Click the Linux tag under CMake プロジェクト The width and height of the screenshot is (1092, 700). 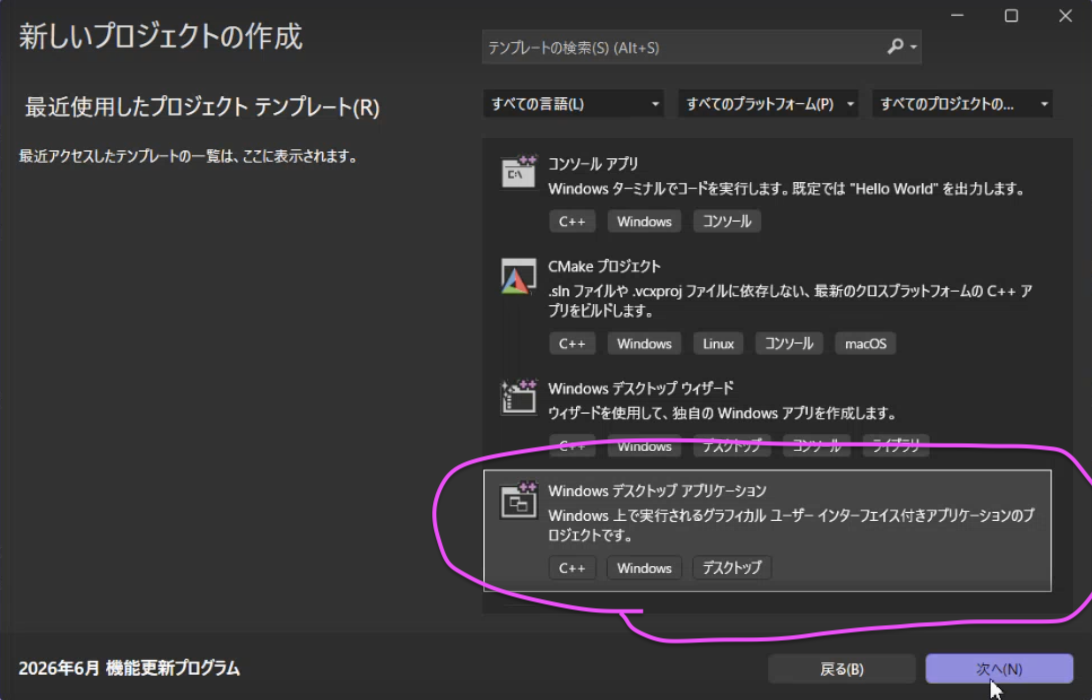coord(718,343)
